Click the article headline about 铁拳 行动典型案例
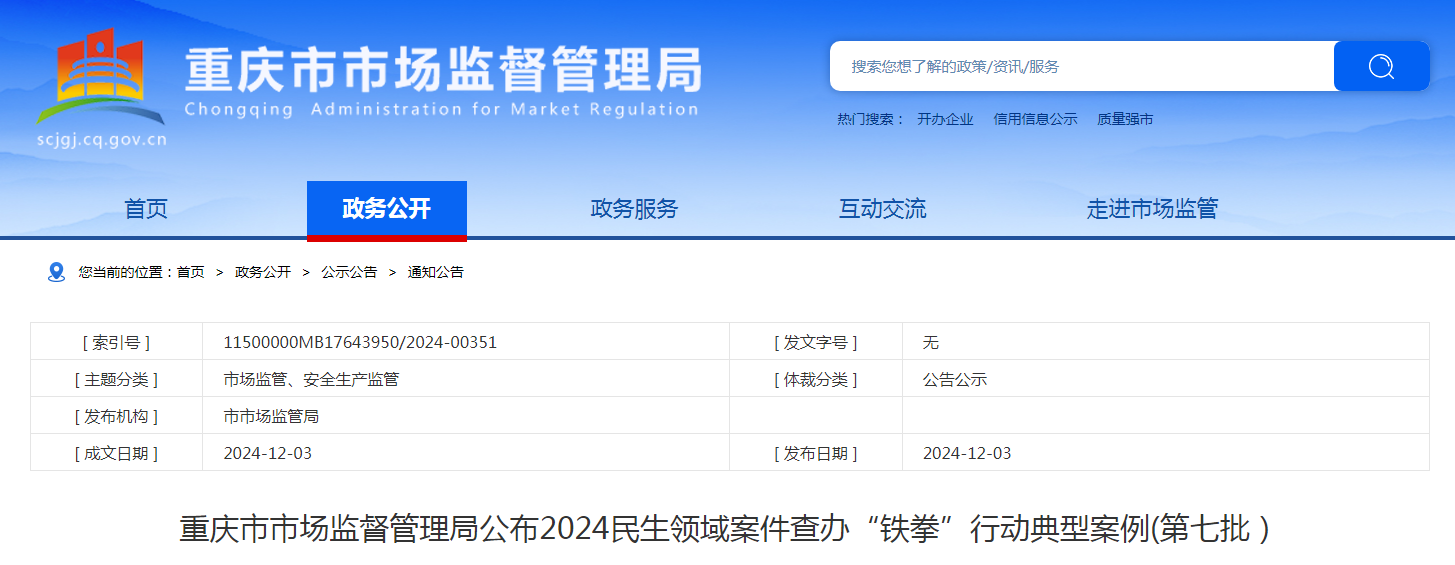 pyautogui.click(x=725, y=529)
